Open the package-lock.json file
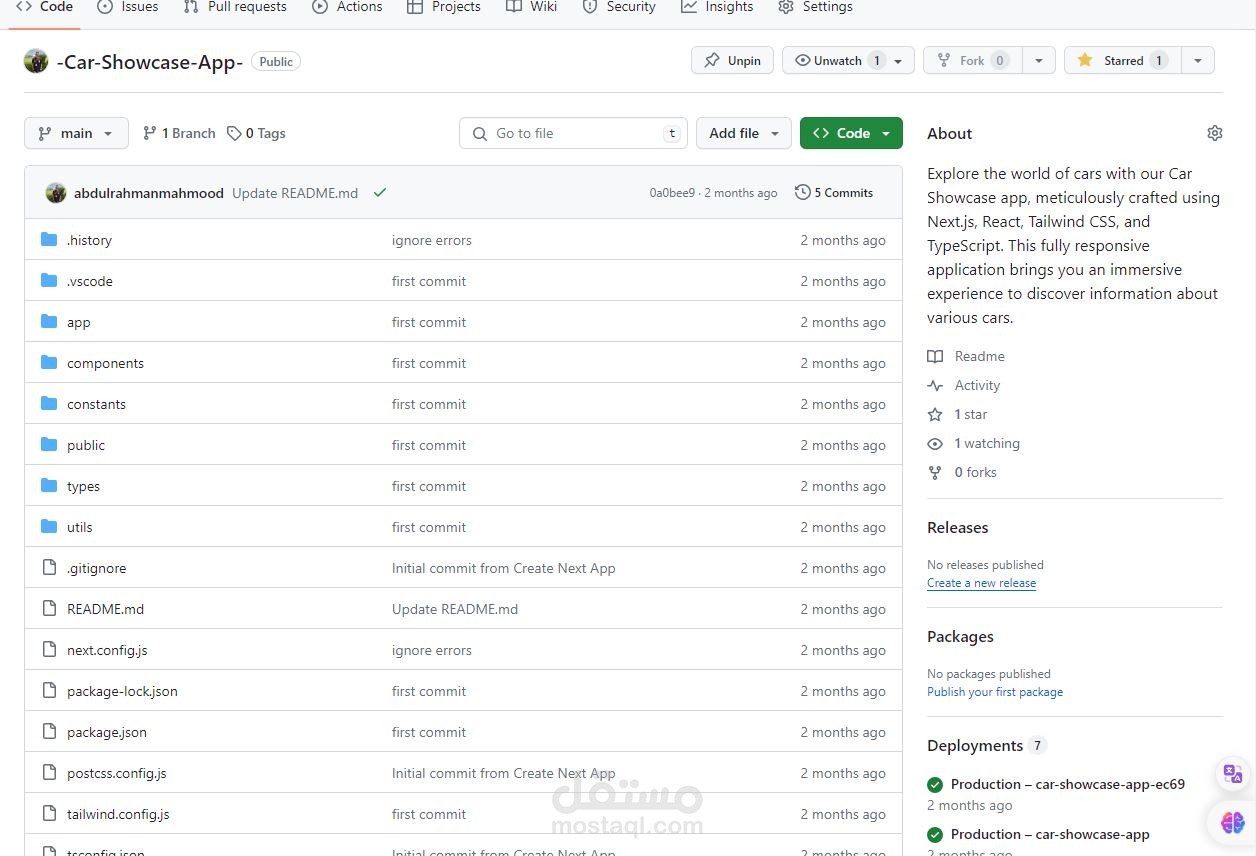Viewport: 1256px width, 856px height. 122,691
